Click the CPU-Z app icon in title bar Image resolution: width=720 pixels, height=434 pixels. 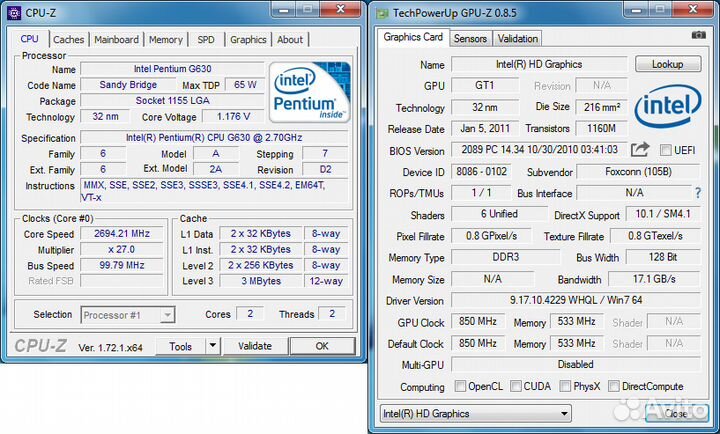coord(14,12)
